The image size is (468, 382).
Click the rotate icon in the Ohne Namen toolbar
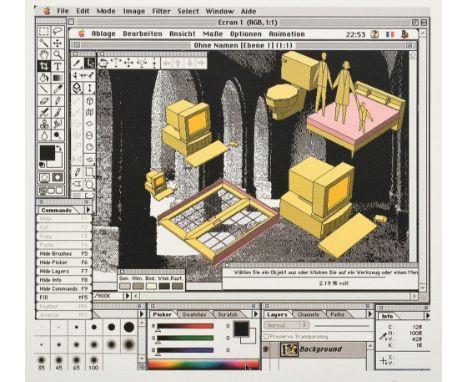pyautogui.click(x=103, y=63)
